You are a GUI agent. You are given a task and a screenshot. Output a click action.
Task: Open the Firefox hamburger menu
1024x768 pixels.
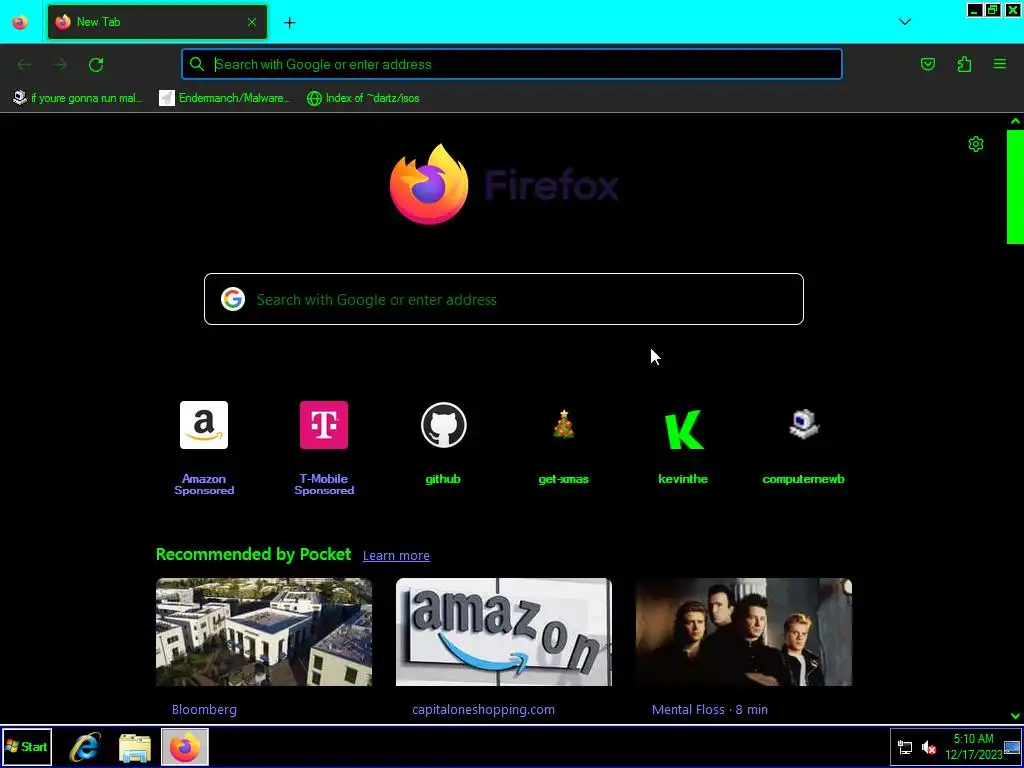click(x=1000, y=64)
